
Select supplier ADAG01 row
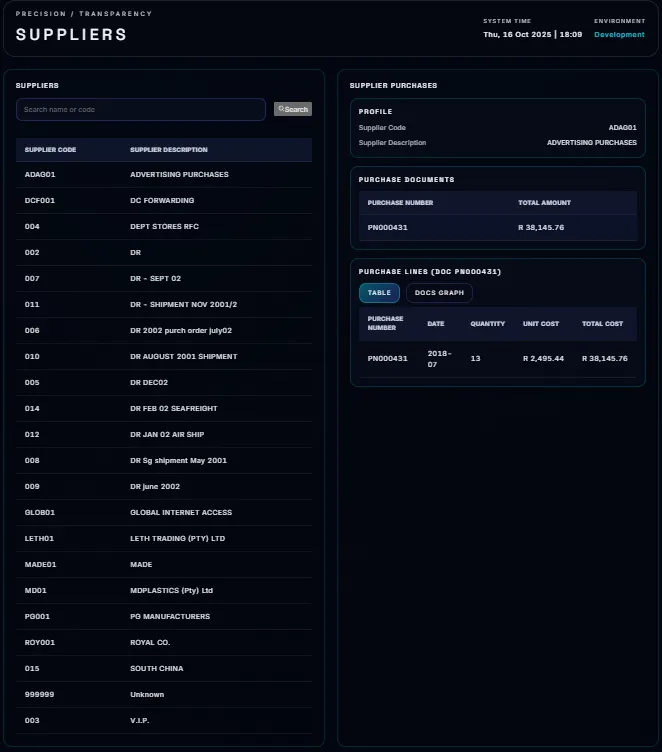coord(164,175)
